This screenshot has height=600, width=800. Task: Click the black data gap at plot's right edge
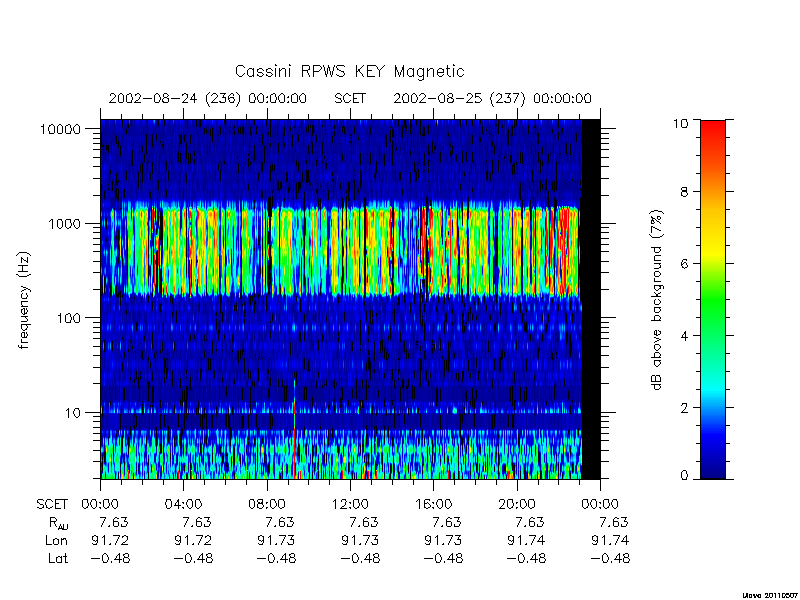point(591,299)
